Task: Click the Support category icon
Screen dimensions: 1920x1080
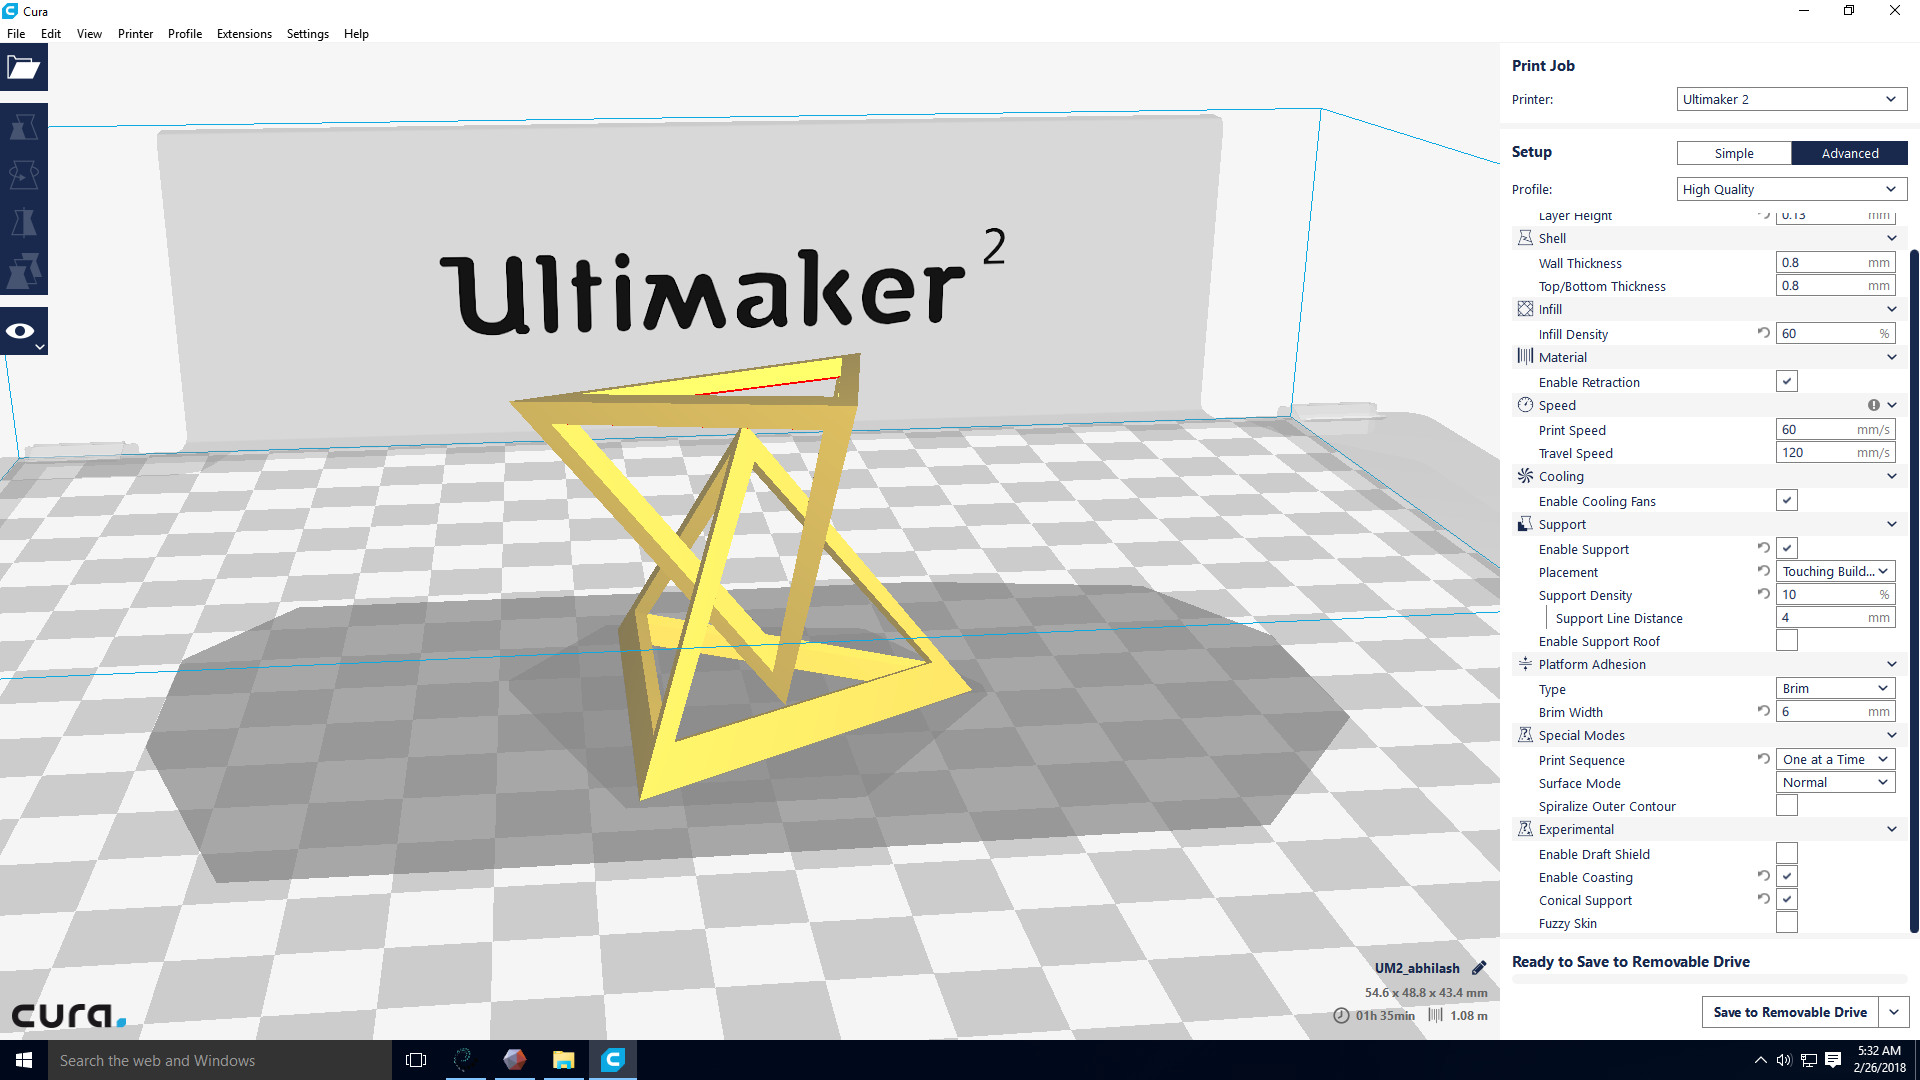Action: click(1525, 524)
